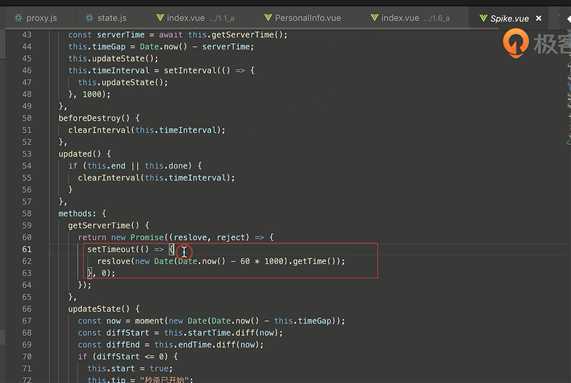Viewport: 571px width, 383px height.
Task: Click 'moment' call on line 67
Action: [x=149, y=321]
